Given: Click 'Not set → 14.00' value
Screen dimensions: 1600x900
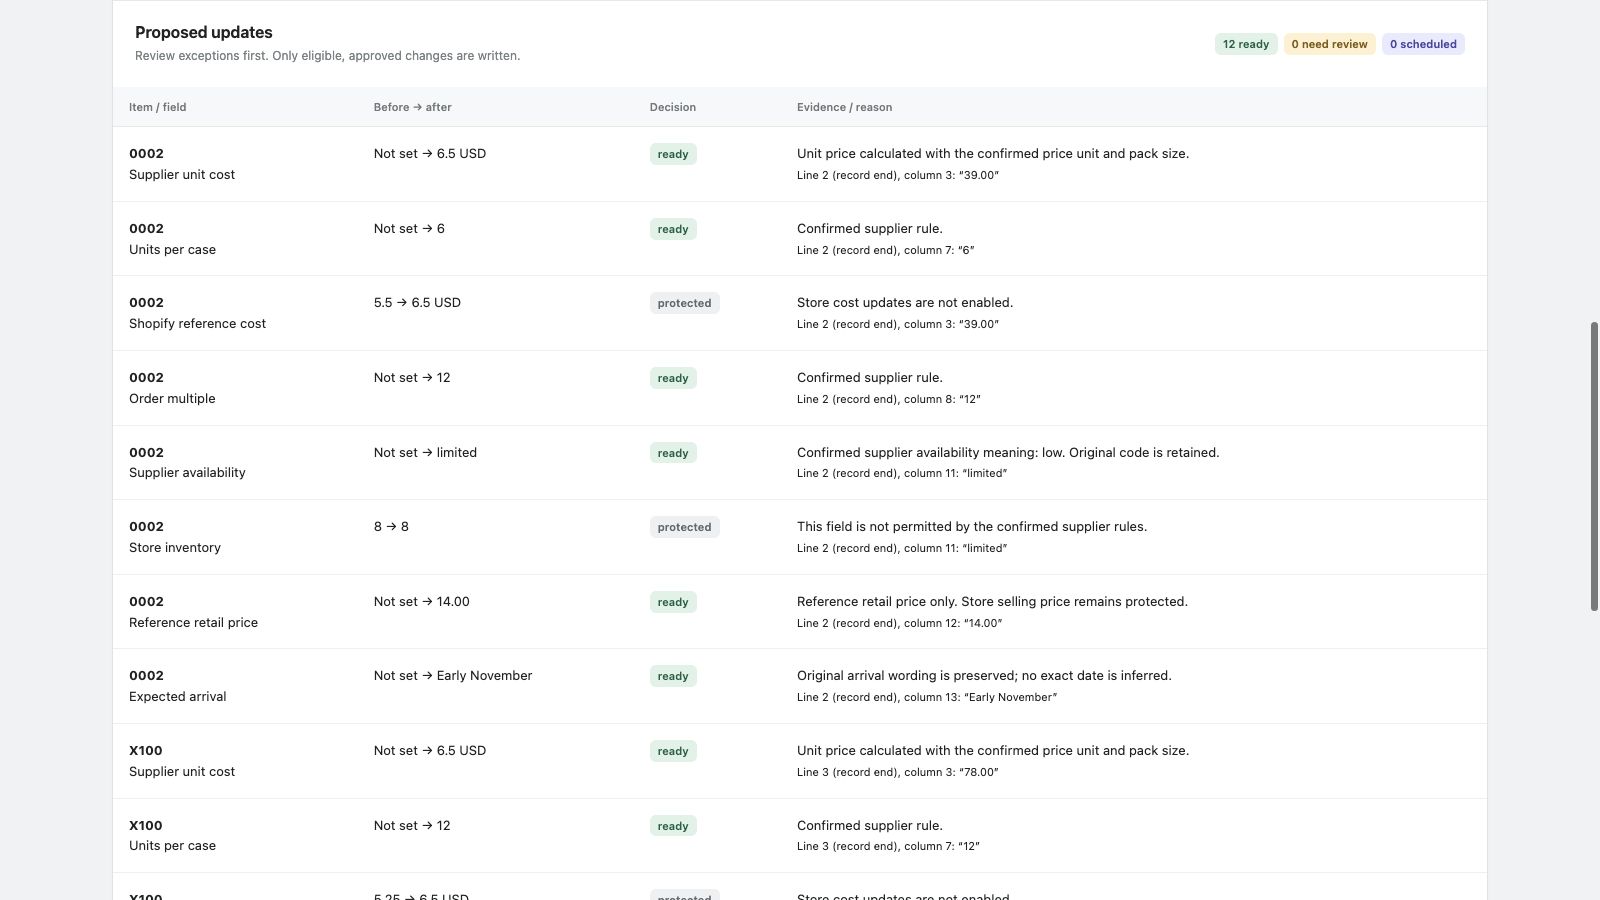Looking at the screenshot, I should coord(421,601).
